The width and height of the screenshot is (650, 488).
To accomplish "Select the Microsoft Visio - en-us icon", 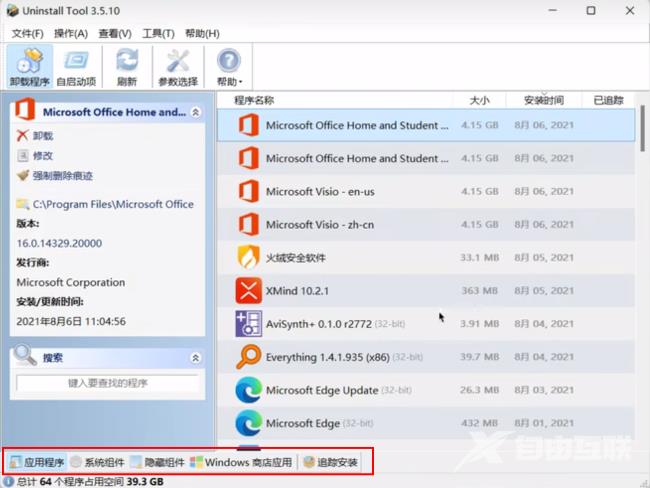I will [249, 191].
